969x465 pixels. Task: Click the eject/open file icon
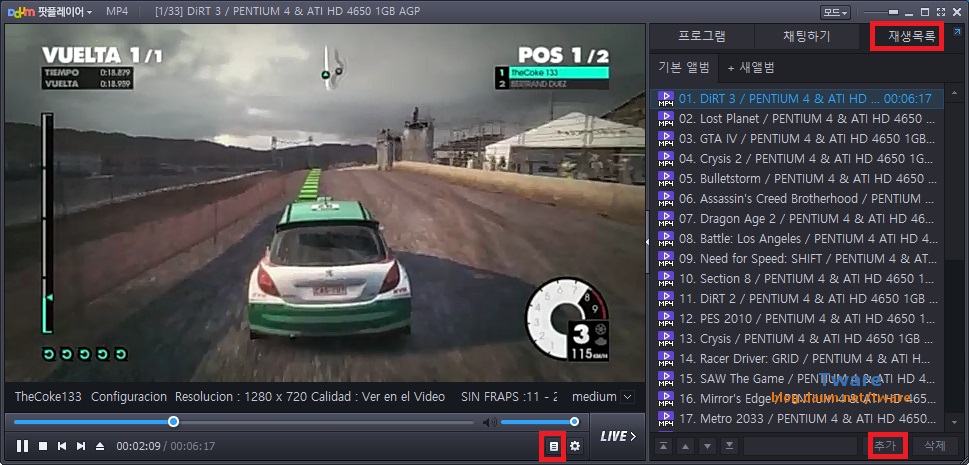pos(99,446)
